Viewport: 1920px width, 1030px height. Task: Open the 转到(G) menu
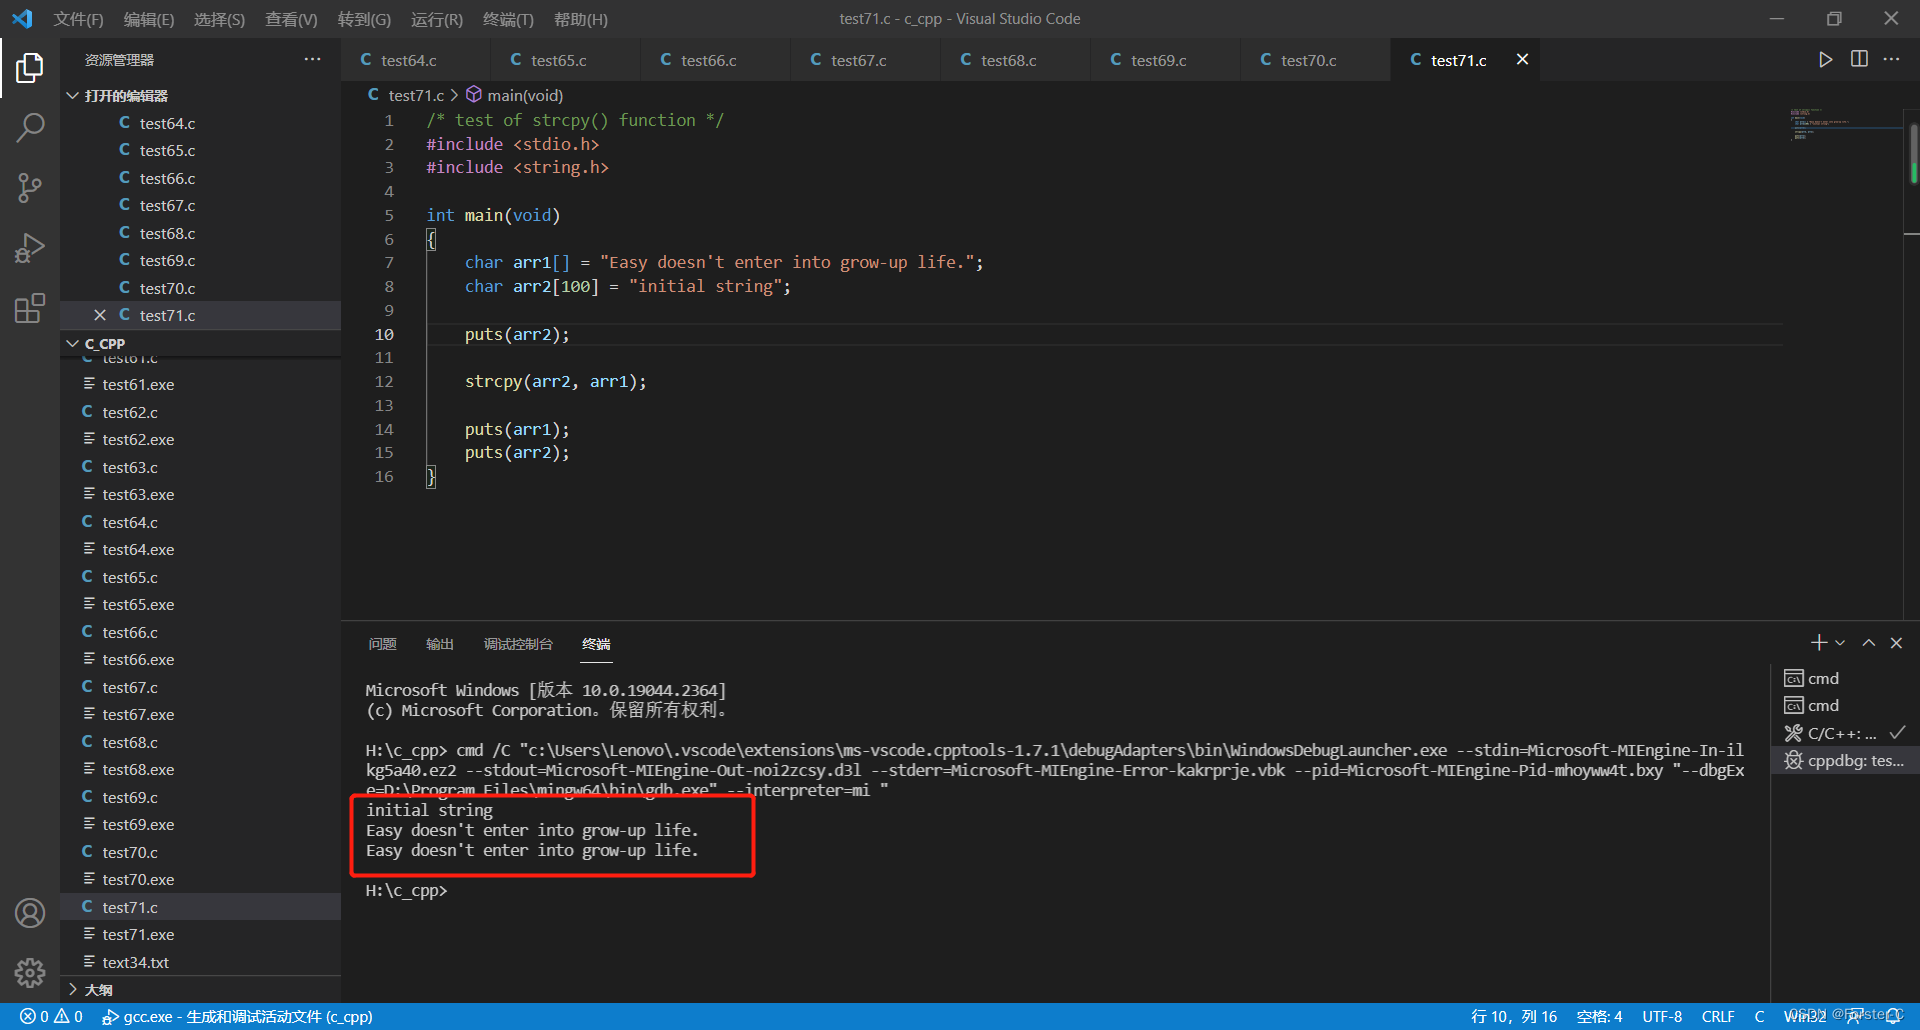[x=364, y=19]
